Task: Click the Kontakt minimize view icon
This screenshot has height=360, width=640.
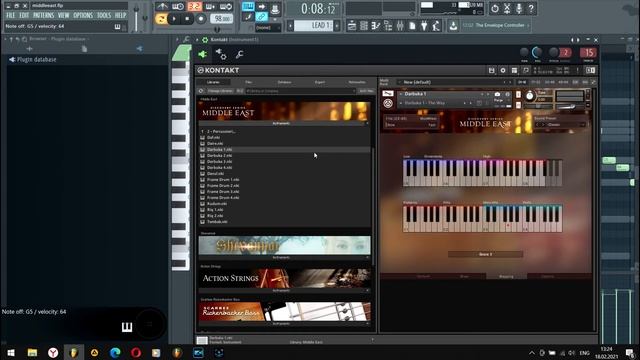Action: coord(526,71)
